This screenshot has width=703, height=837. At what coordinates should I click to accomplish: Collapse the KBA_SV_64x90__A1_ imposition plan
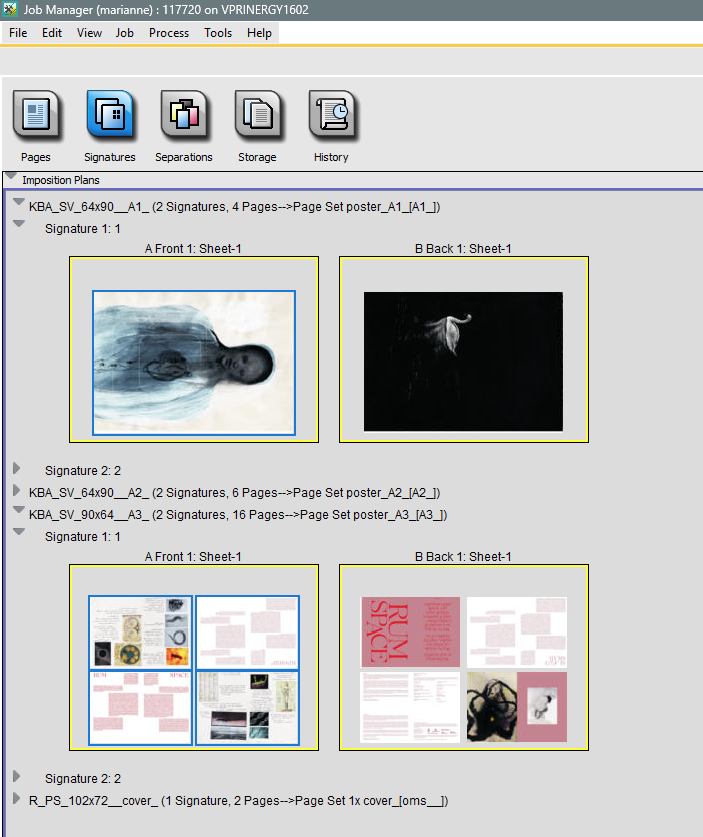(19, 202)
